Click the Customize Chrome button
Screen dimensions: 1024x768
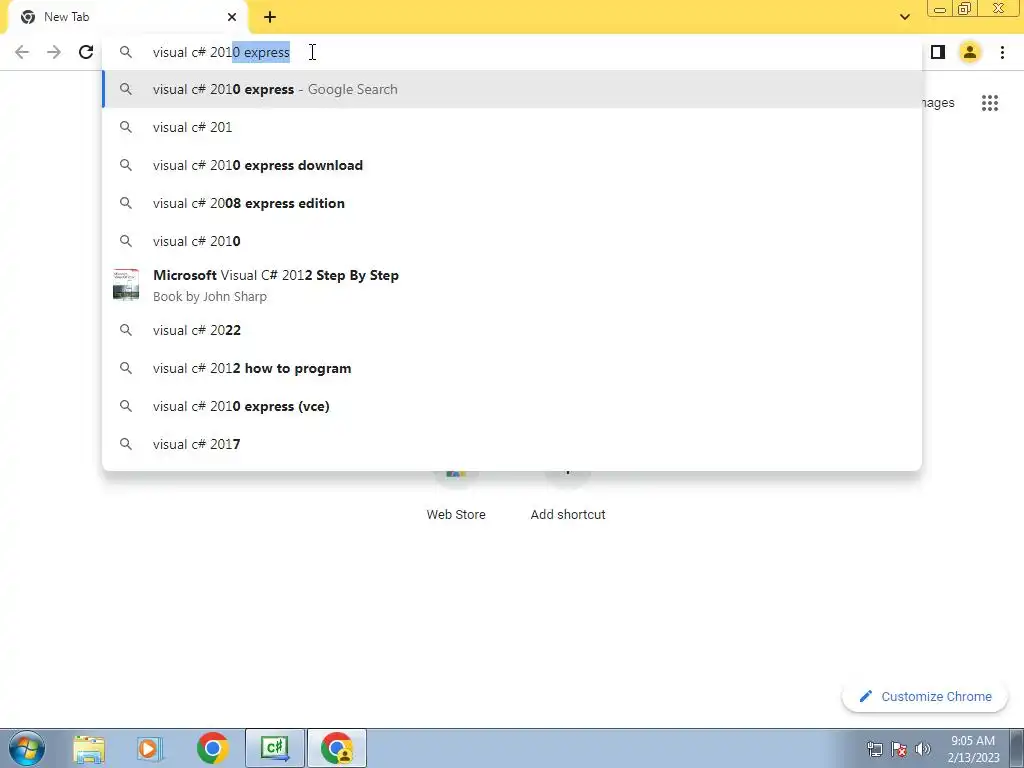coord(925,697)
